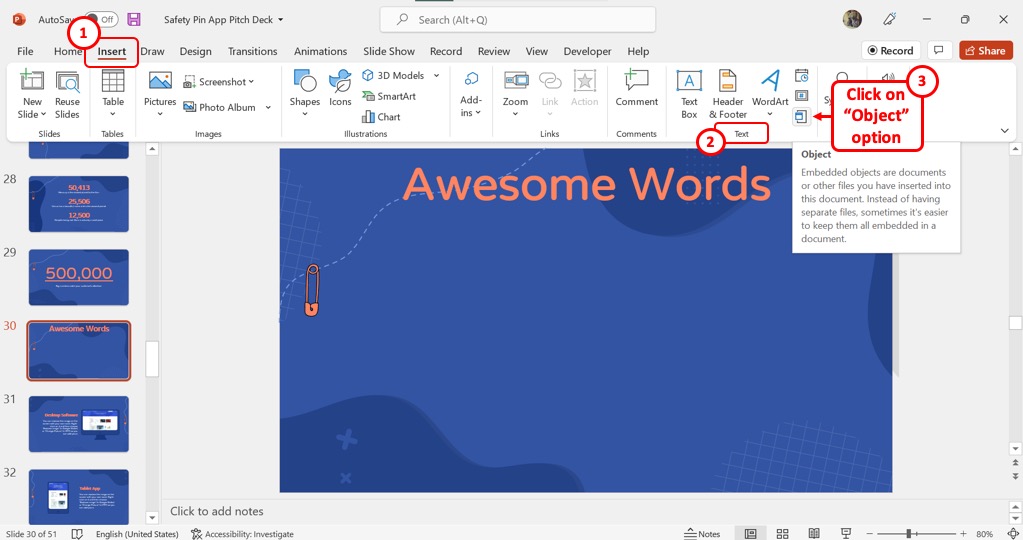Click the Object icon
The height and width of the screenshot is (540, 1023).
801,116
